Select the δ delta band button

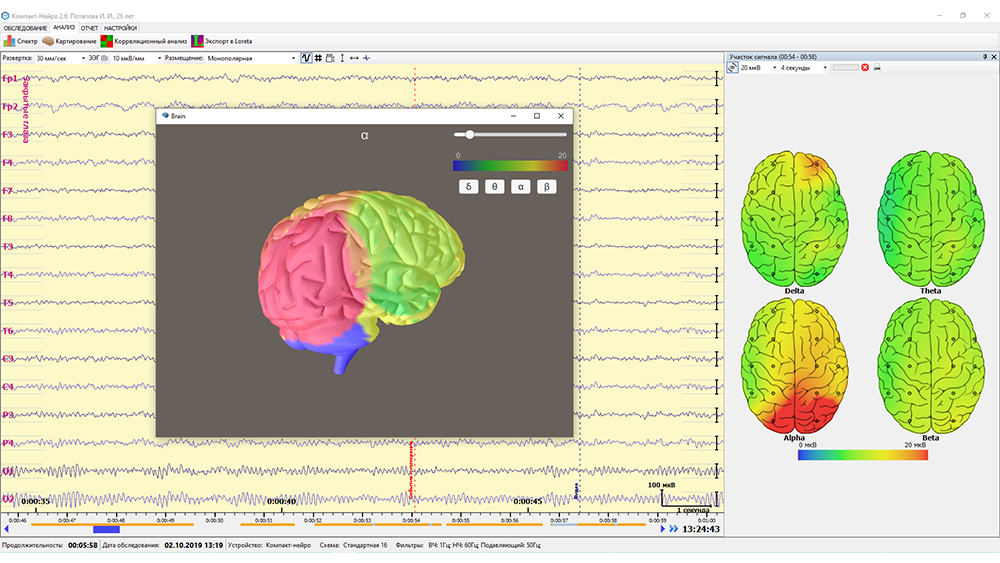tap(468, 187)
